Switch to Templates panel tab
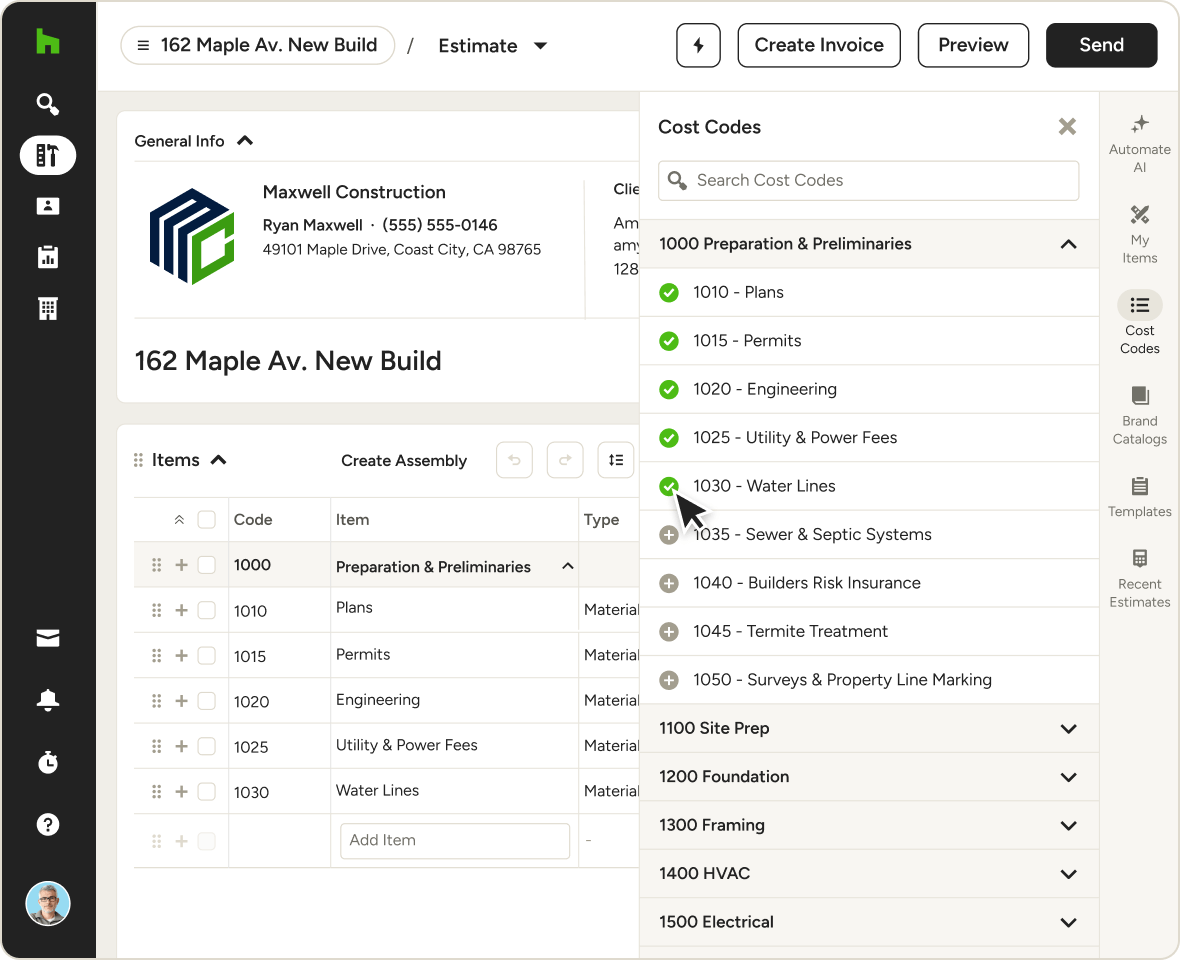Viewport: 1180px width, 960px height. click(1139, 494)
